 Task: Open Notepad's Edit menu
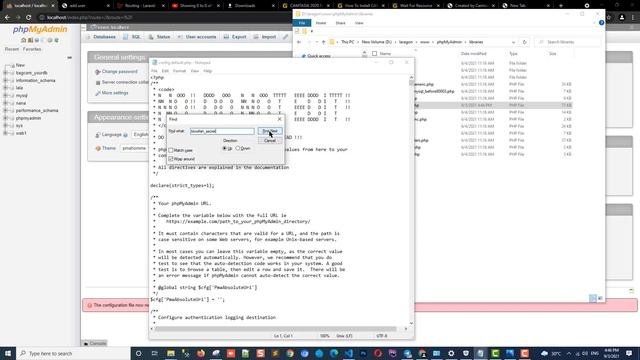pyautogui.click(x=165, y=71)
